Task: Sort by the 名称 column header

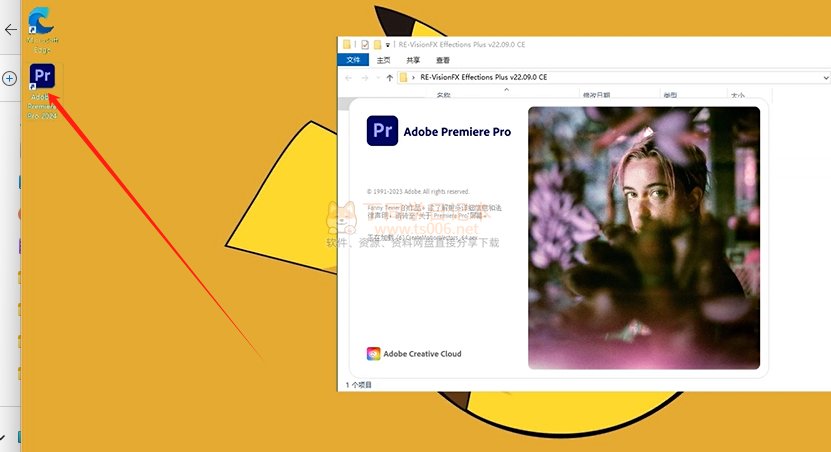Action: point(444,95)
